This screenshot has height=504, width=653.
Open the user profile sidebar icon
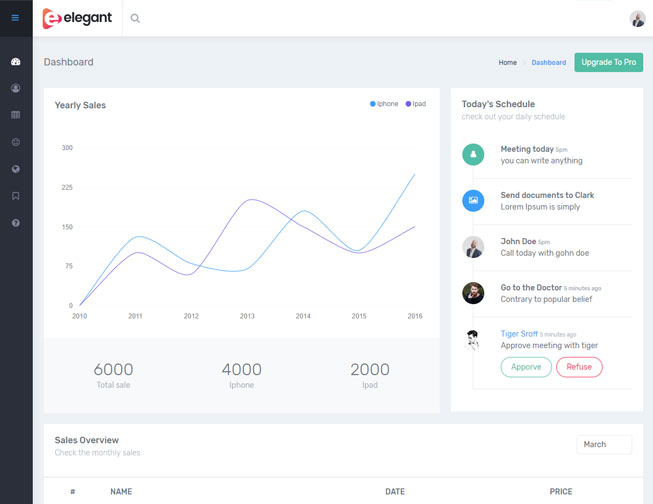[16, 88]
